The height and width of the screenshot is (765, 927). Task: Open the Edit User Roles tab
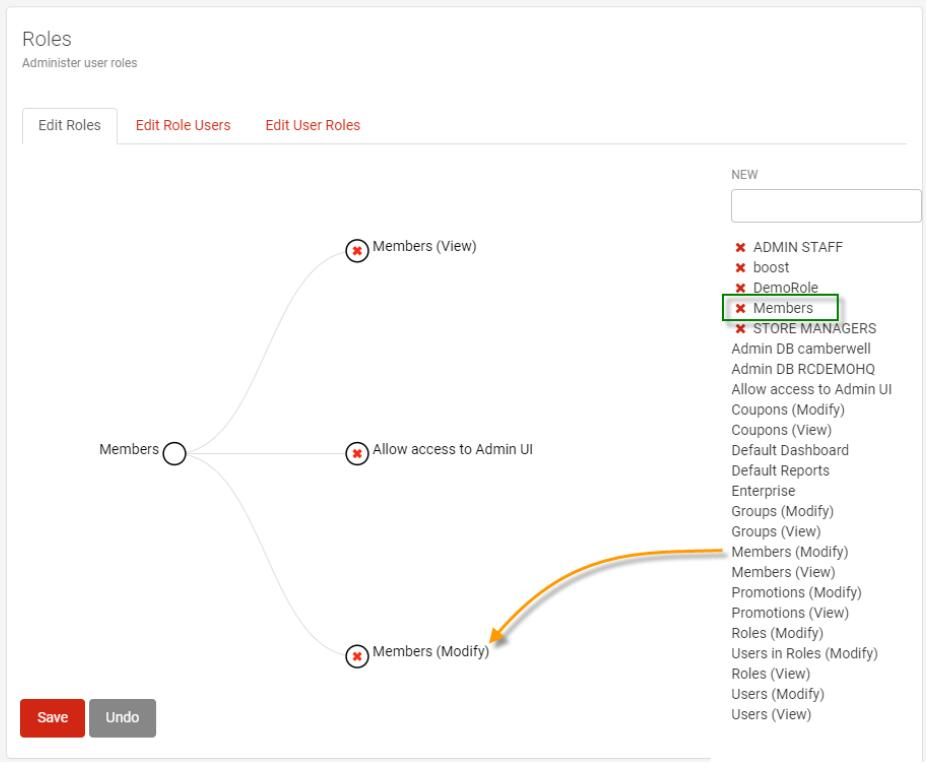tap(313, 125)
